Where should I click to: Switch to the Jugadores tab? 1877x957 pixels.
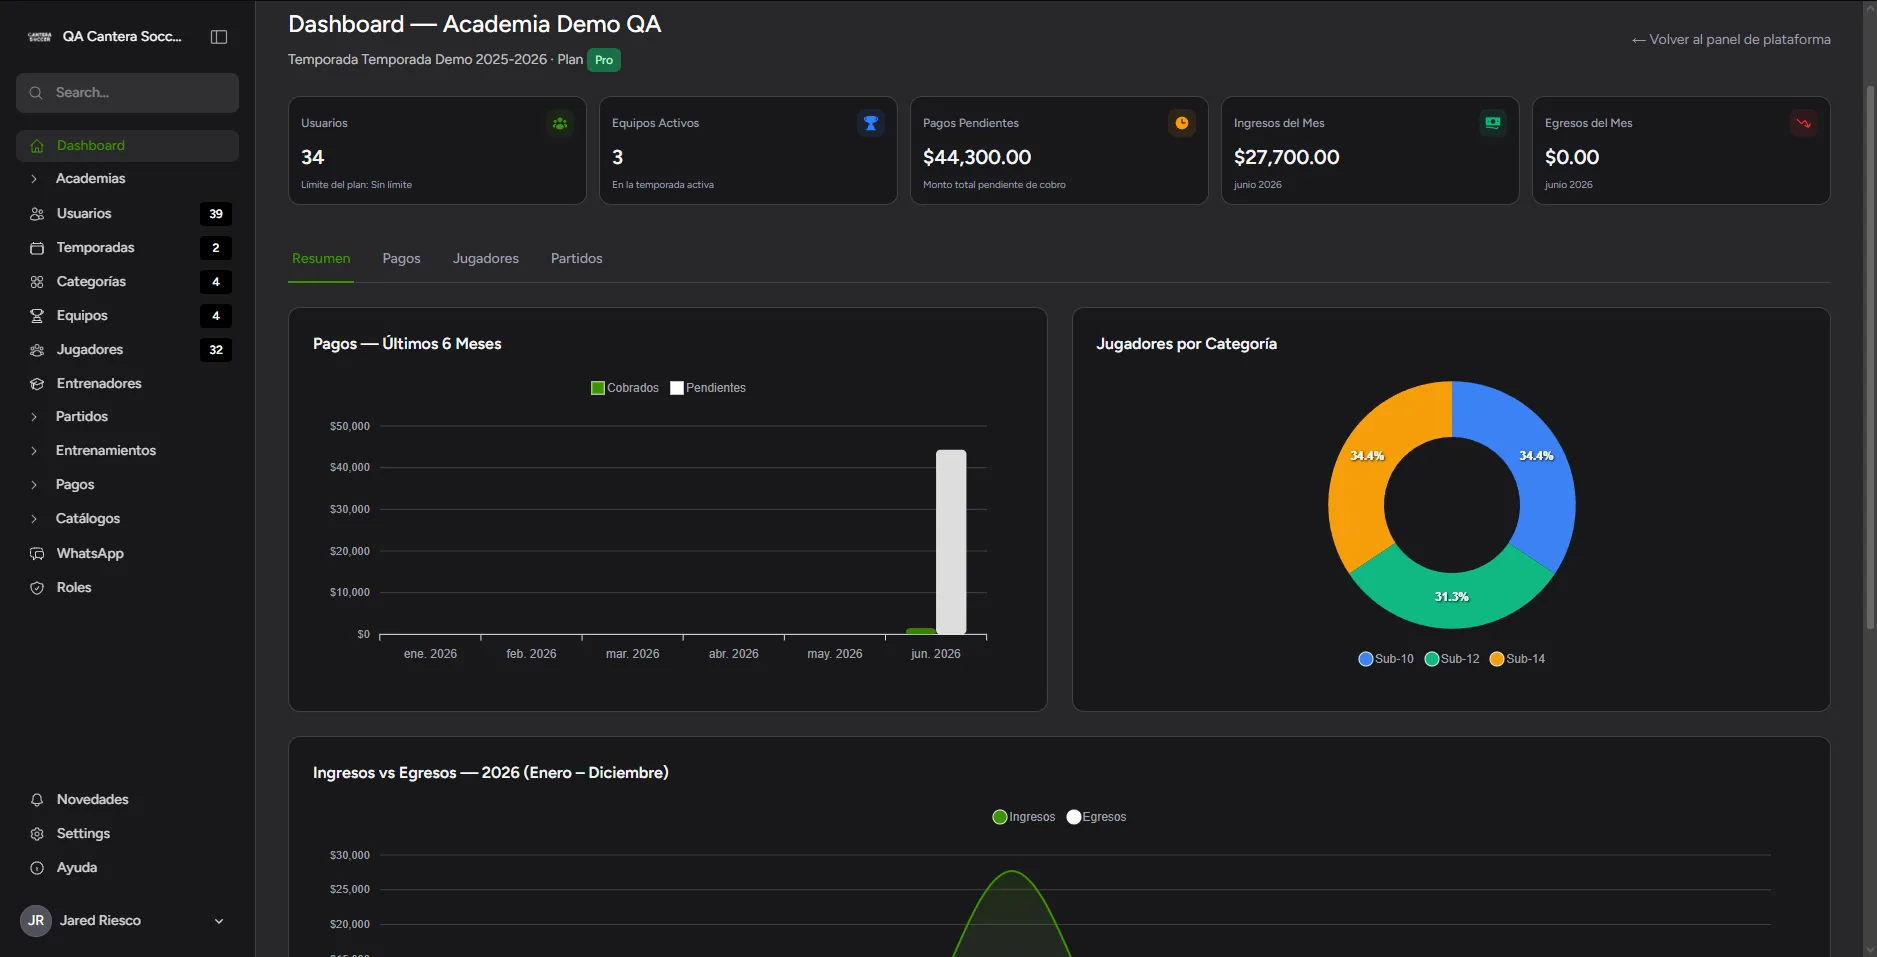click(486, 258)
